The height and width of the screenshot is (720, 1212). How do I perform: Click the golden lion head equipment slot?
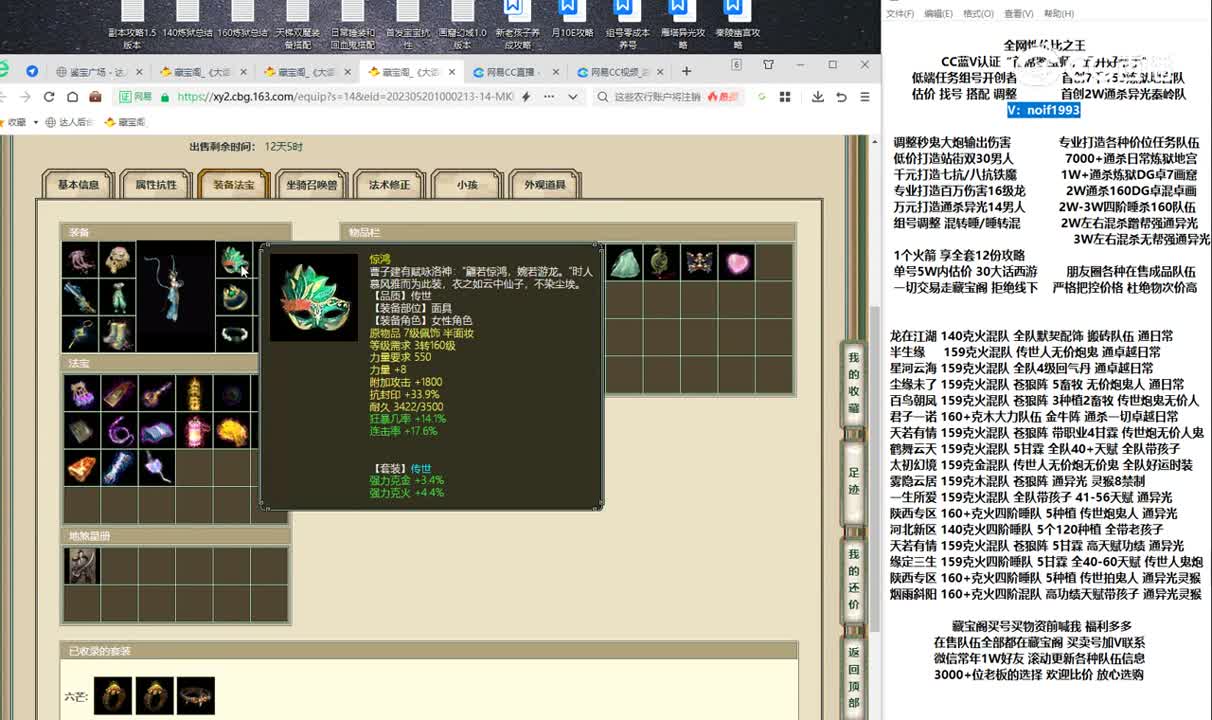pyautogui.click(x=117, y=260)
